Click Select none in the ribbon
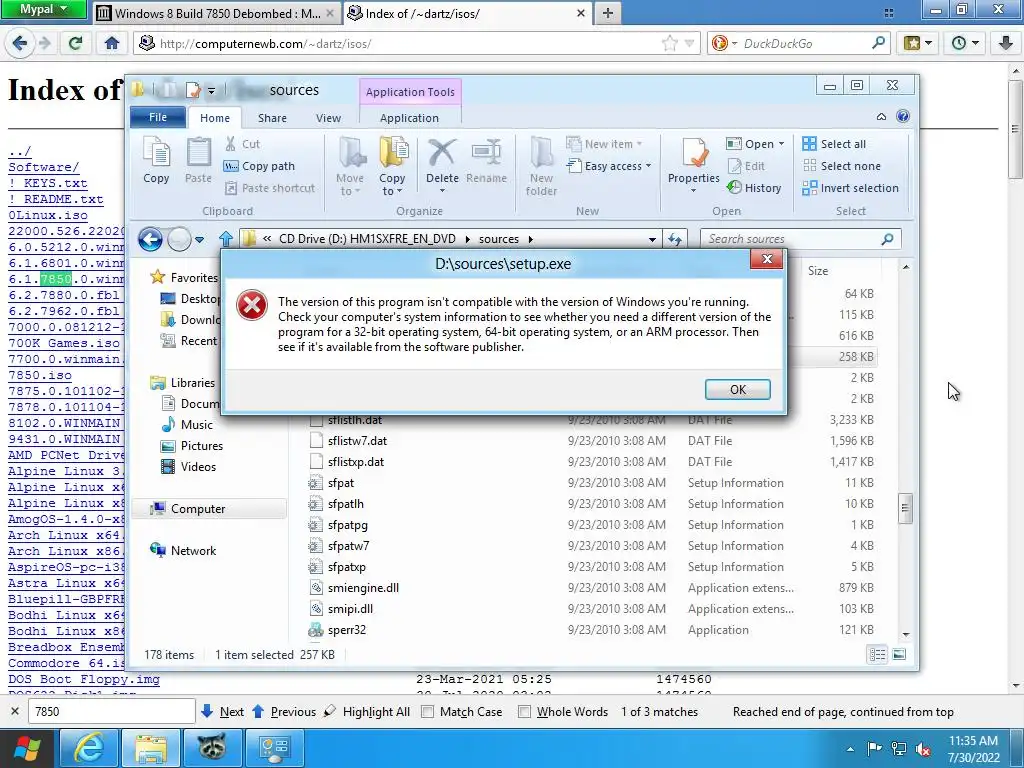 point(841,166)
